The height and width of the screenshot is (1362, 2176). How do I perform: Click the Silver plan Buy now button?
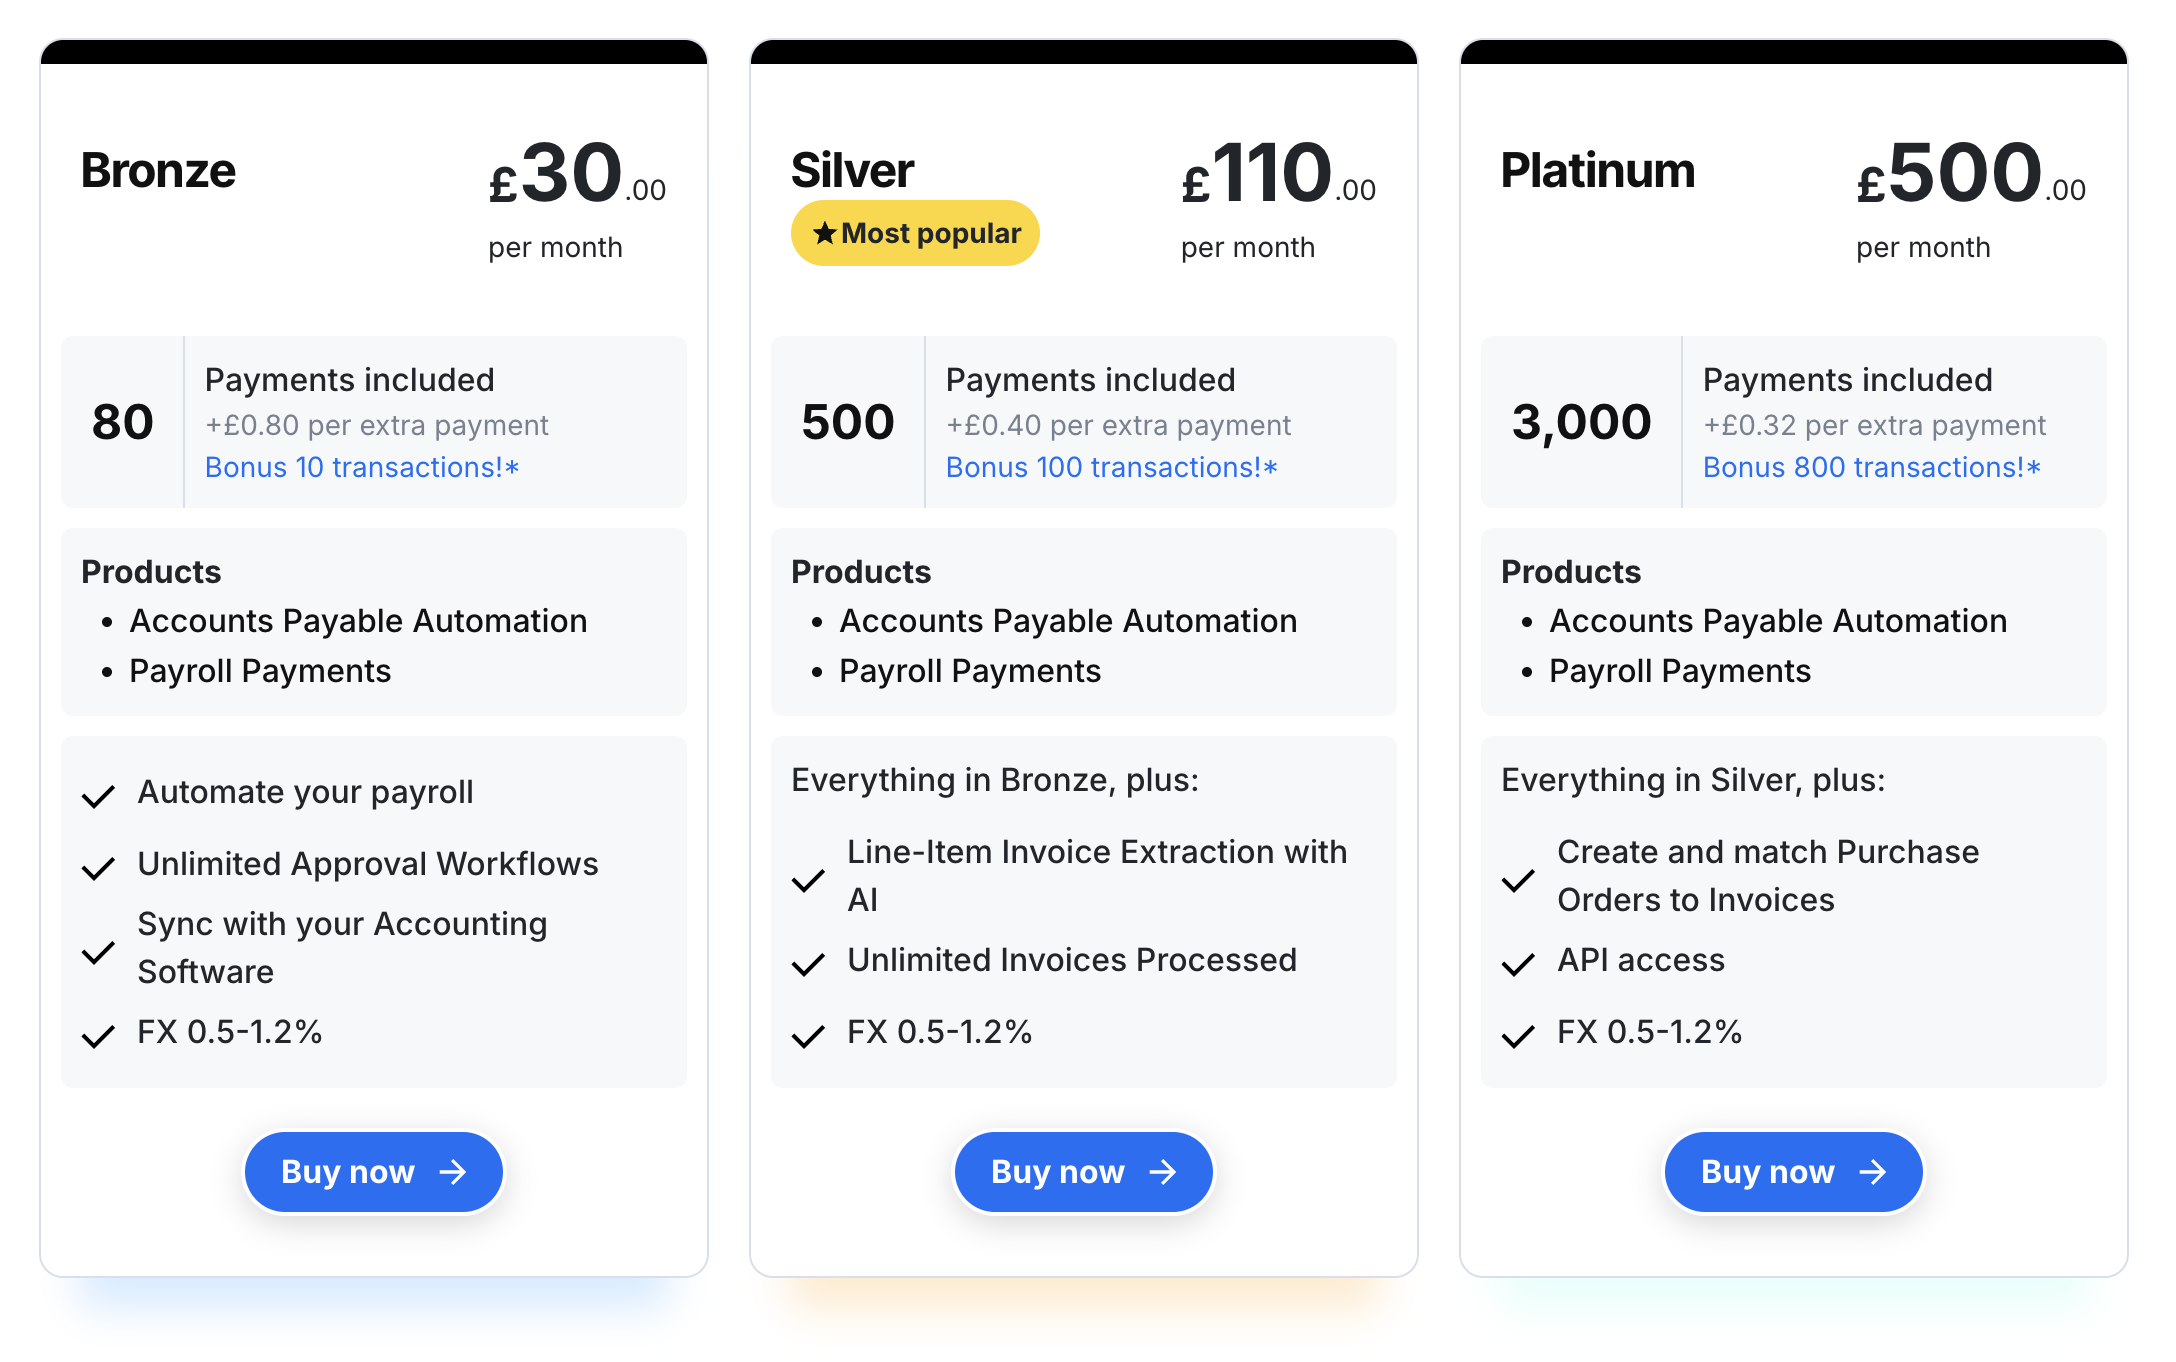coord(1083,1172)
